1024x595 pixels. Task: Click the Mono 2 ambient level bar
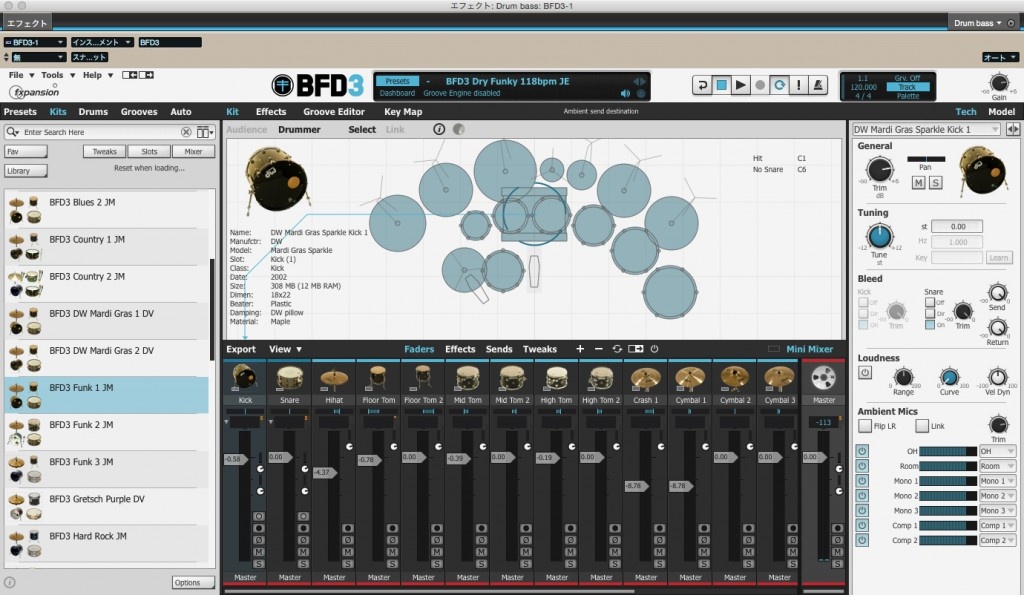point(948,496)
